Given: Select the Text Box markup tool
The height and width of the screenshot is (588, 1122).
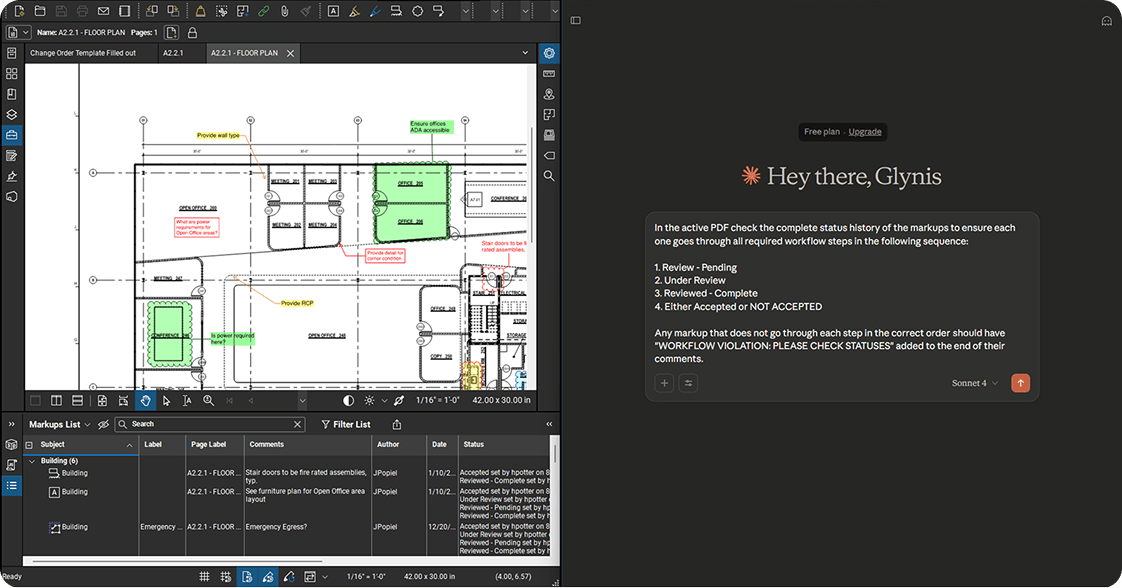Looking at the screenshot, I should pos(333,11).
